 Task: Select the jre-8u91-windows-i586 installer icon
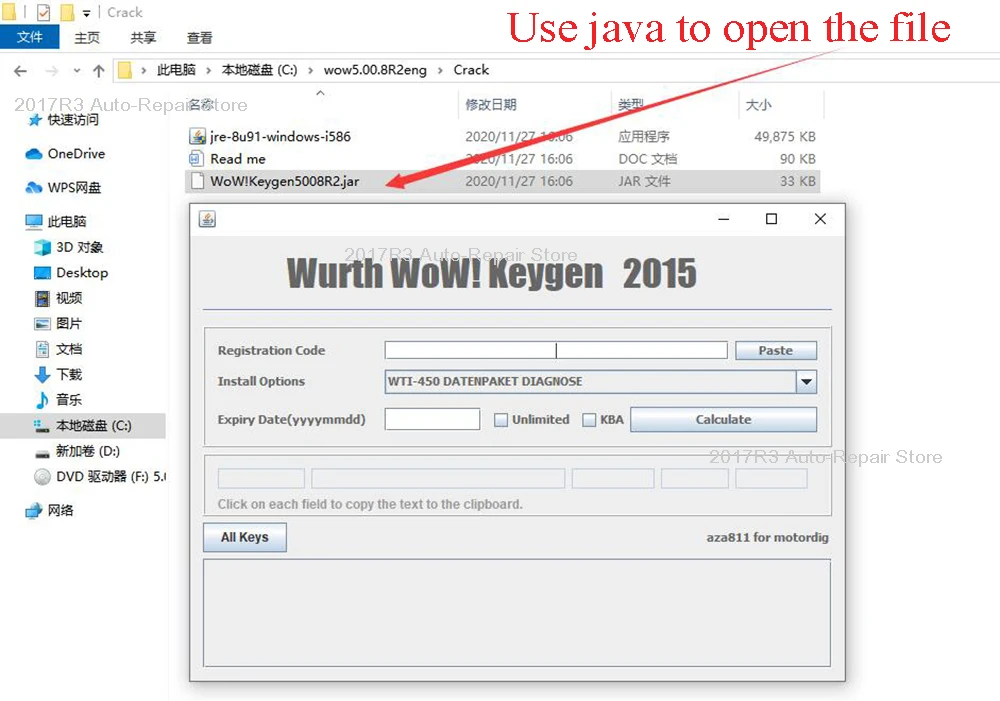coord(197,136)
